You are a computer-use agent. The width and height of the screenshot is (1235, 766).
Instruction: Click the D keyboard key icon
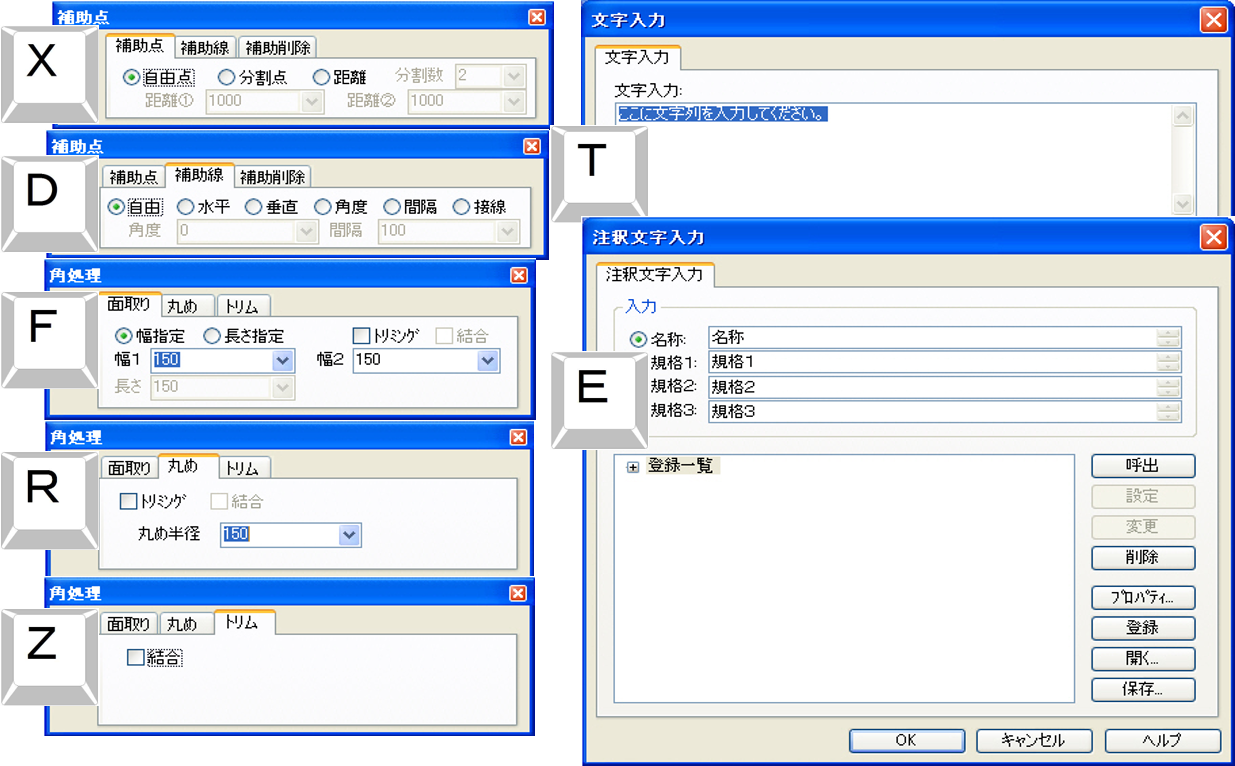point(42,192)
